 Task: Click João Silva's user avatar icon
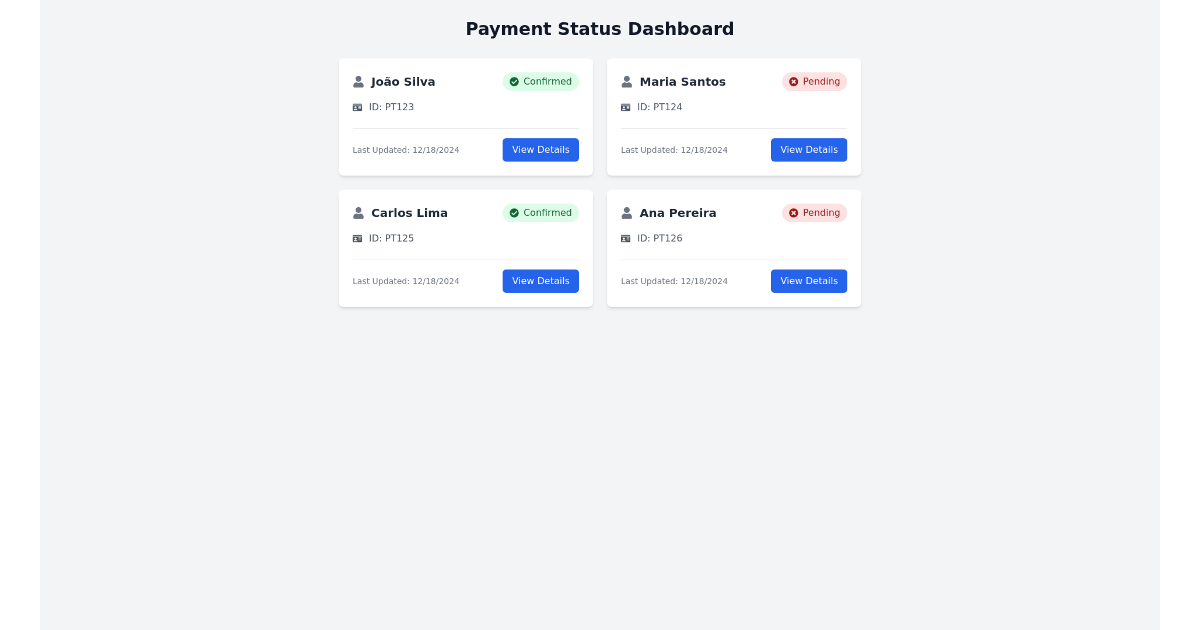[359, 82]
